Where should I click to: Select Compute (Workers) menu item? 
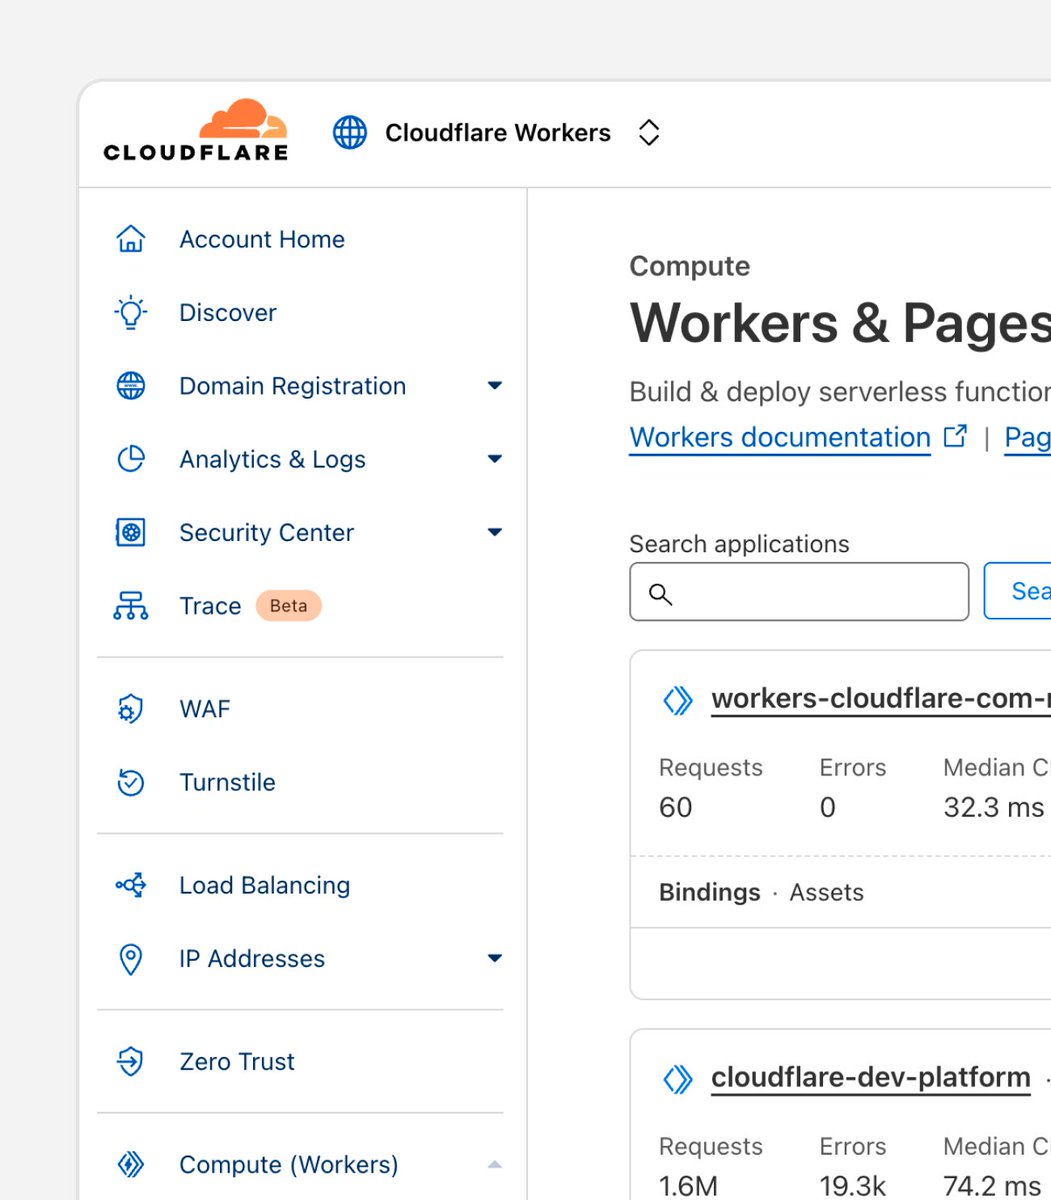[x=289, y=1164]
